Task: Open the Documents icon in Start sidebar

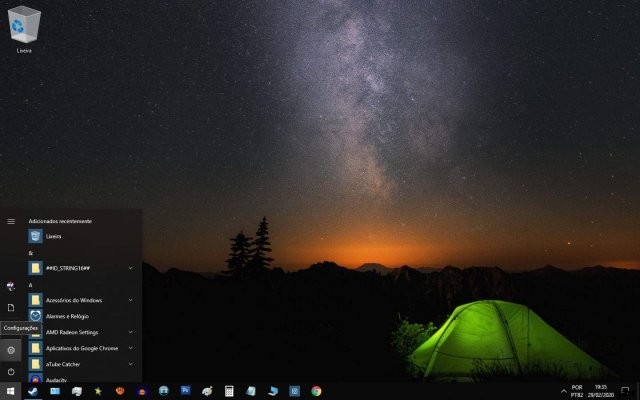Action: point(11,307)
